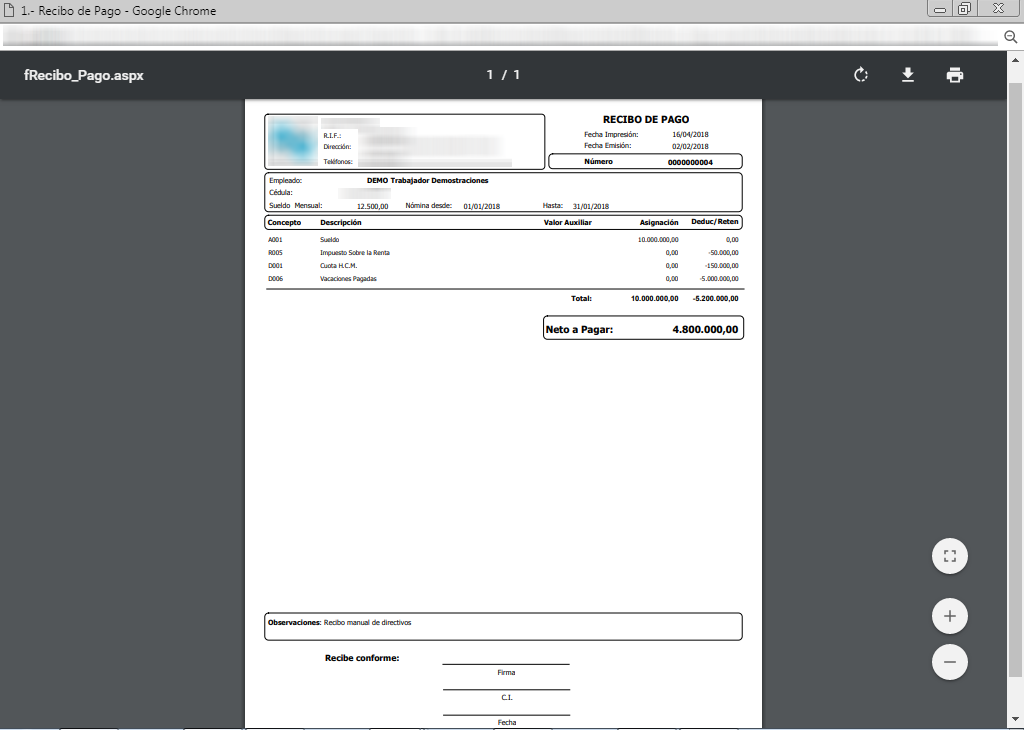
Task: Click payroll start date 01/01/2018
Action: tap(481, 206)
